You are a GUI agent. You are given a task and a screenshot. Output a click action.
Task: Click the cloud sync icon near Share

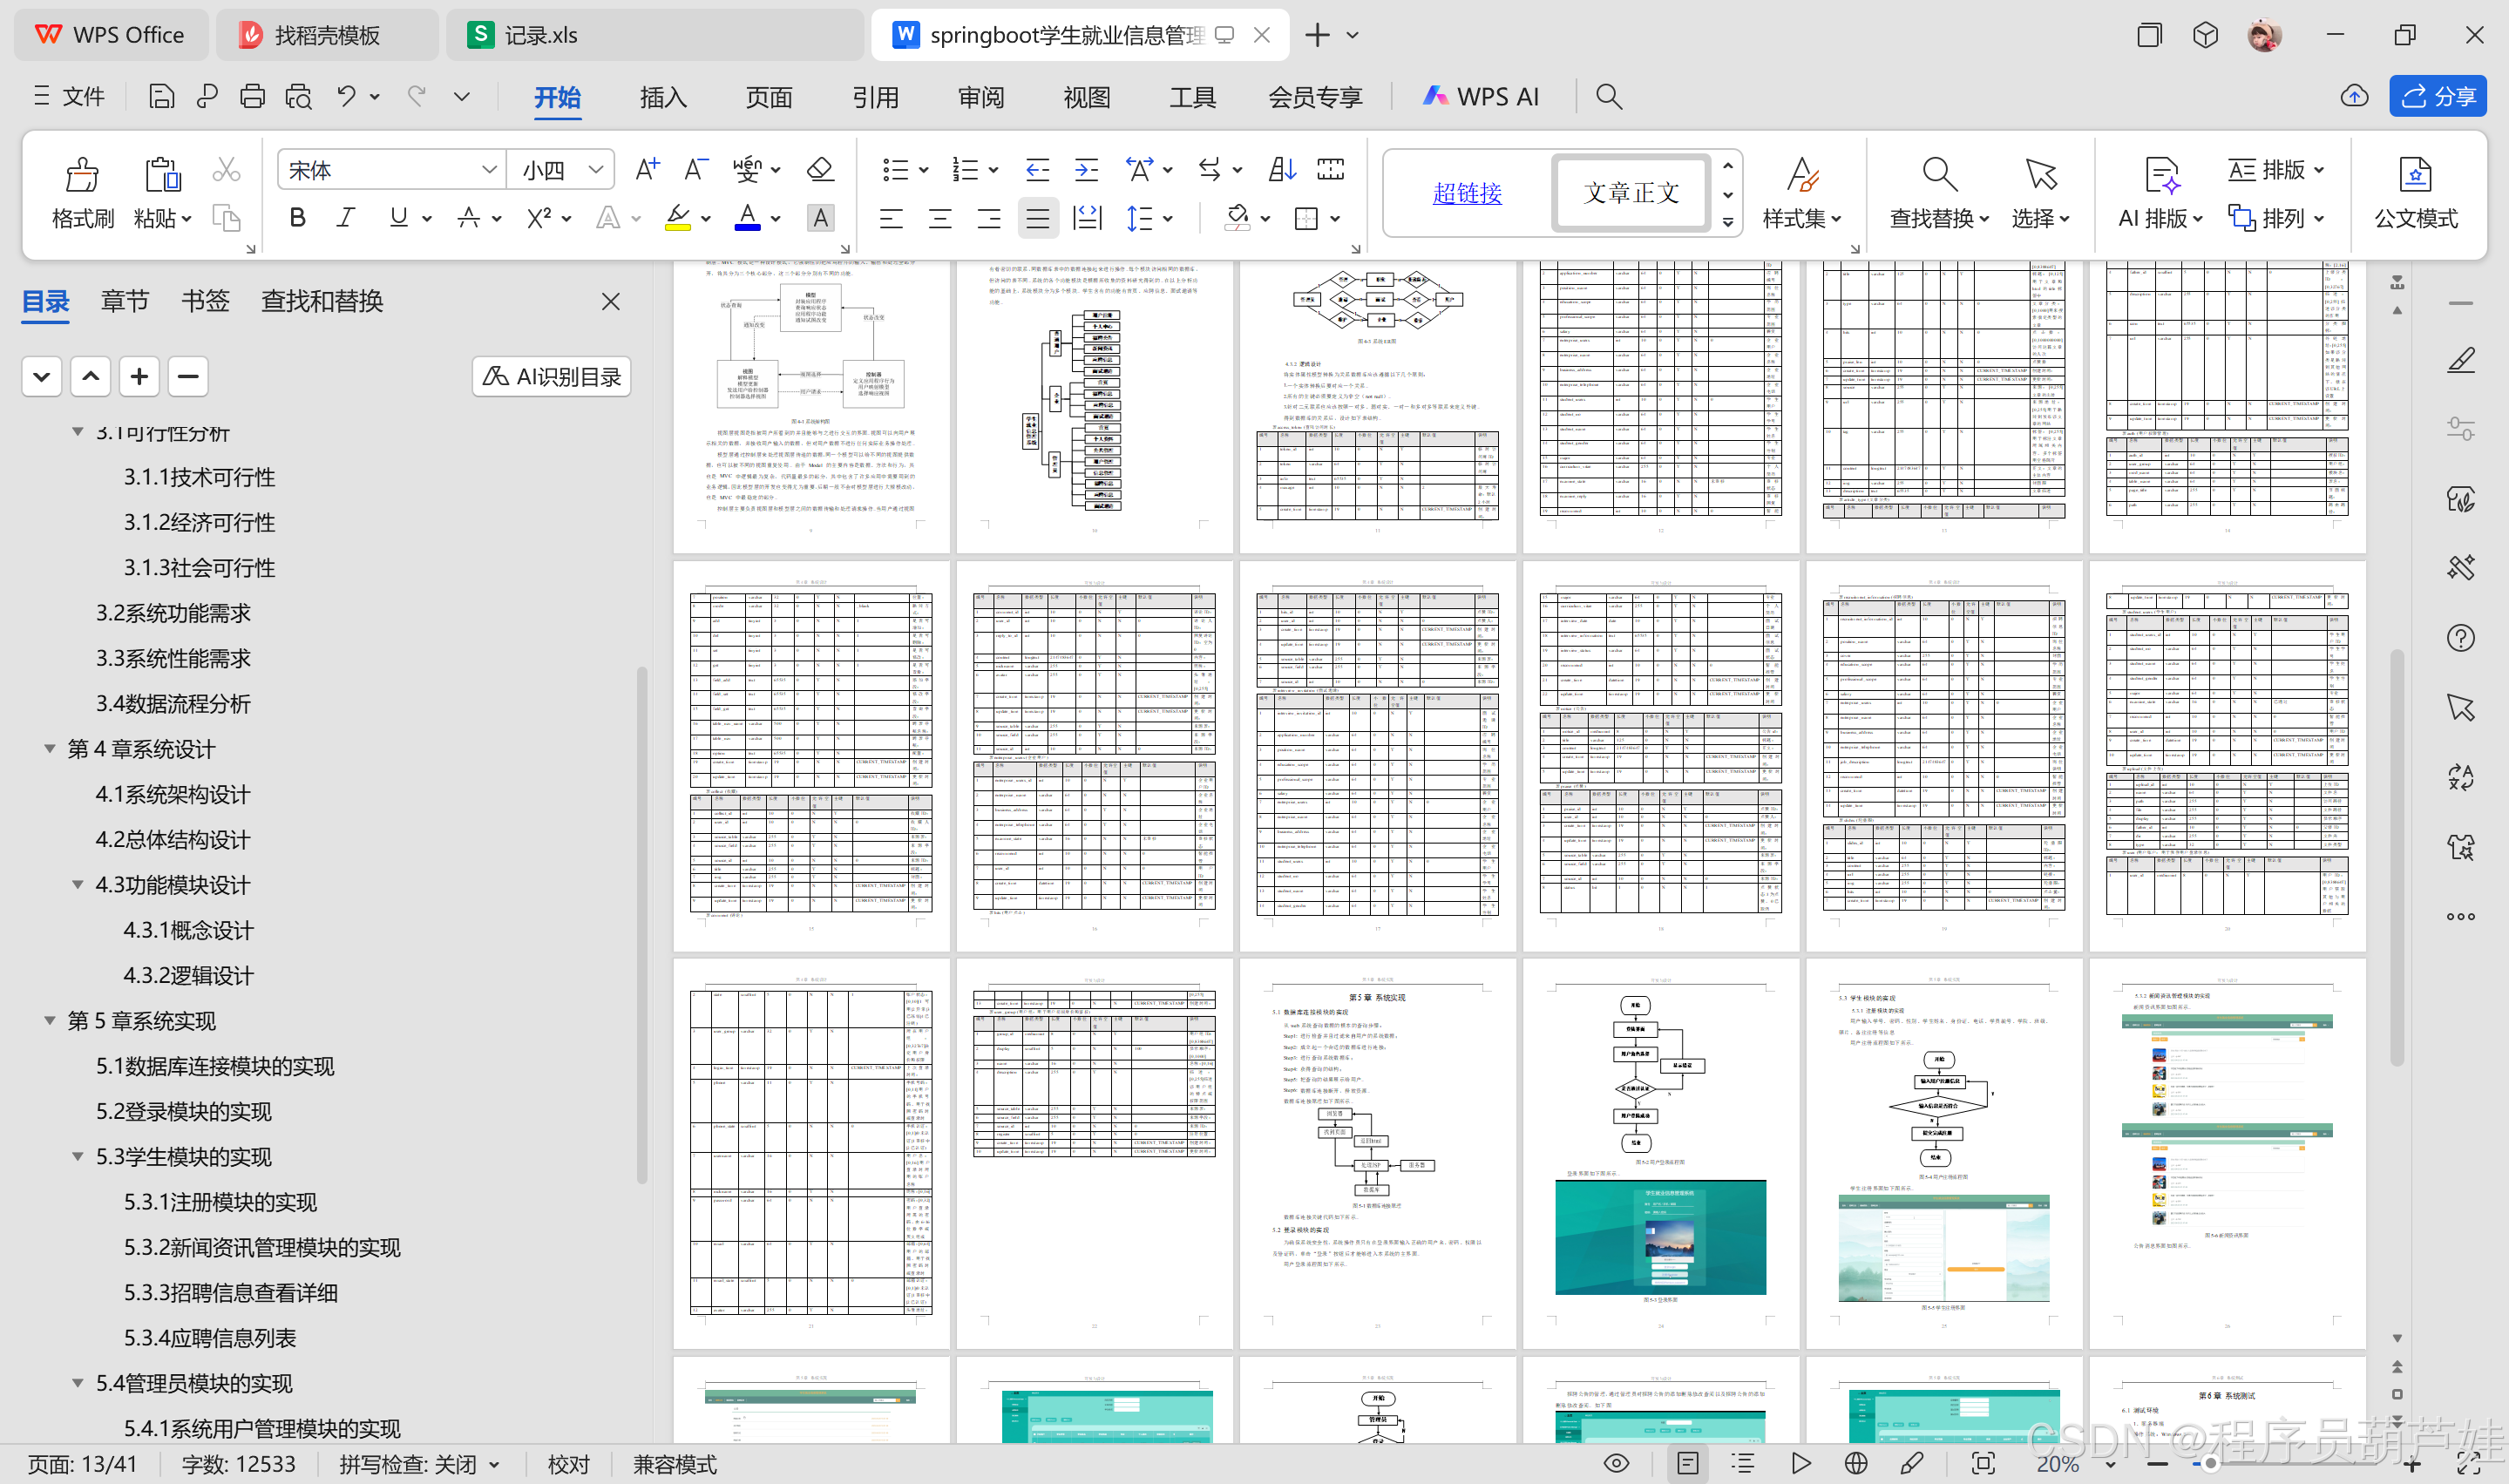2354,96
